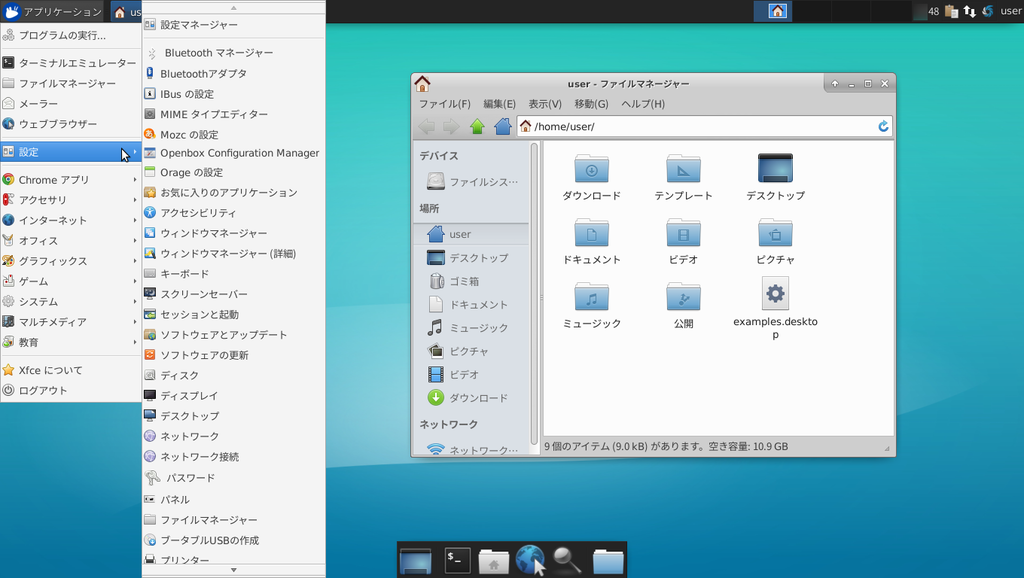The height and width of the screenshot is (578, 1024).
Task: Open the ダウンロード folder icon in file view
Action: coord(592,169)
